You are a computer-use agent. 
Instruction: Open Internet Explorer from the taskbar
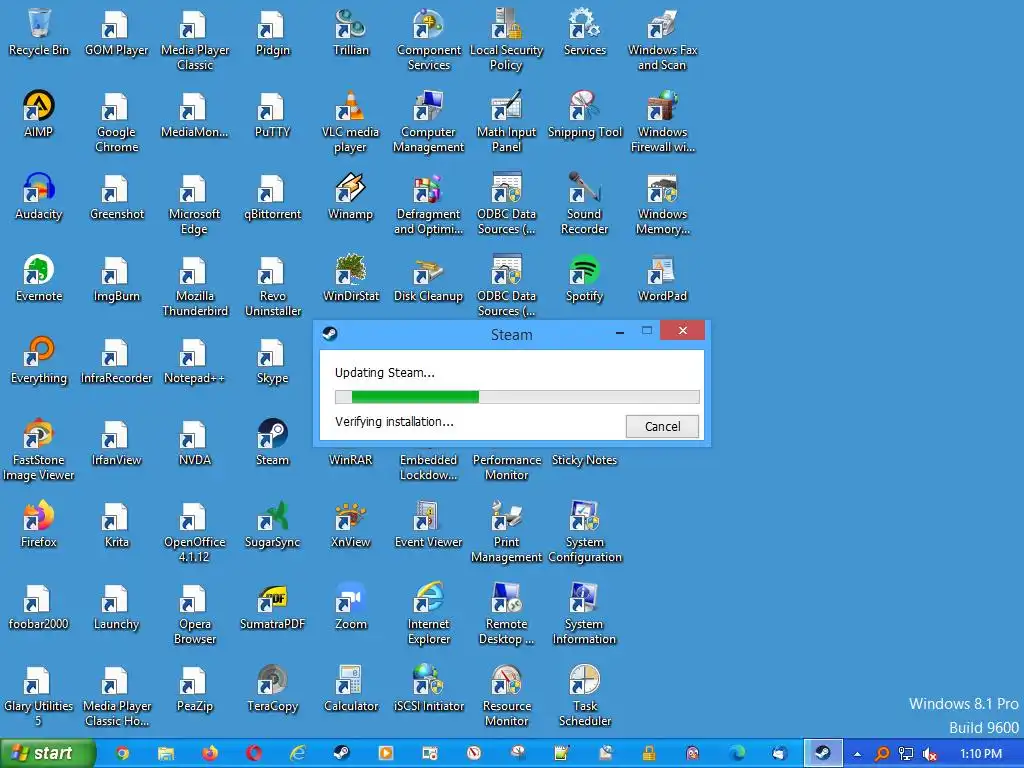click(298, 754)
